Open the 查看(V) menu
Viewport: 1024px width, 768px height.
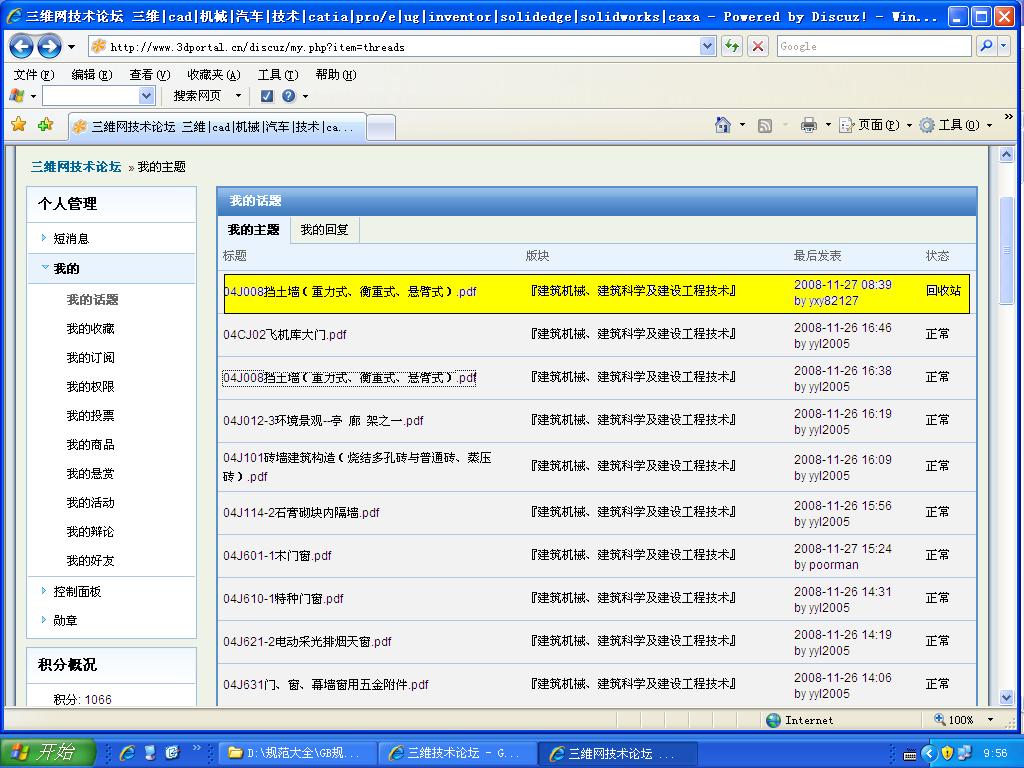[150, 75]
